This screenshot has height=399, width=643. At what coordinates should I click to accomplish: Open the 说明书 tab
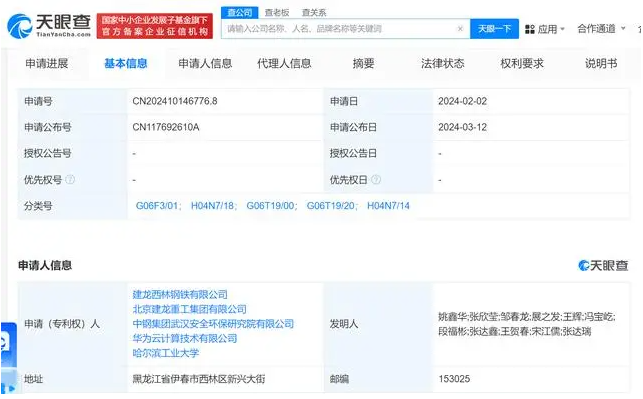[601, 64]
